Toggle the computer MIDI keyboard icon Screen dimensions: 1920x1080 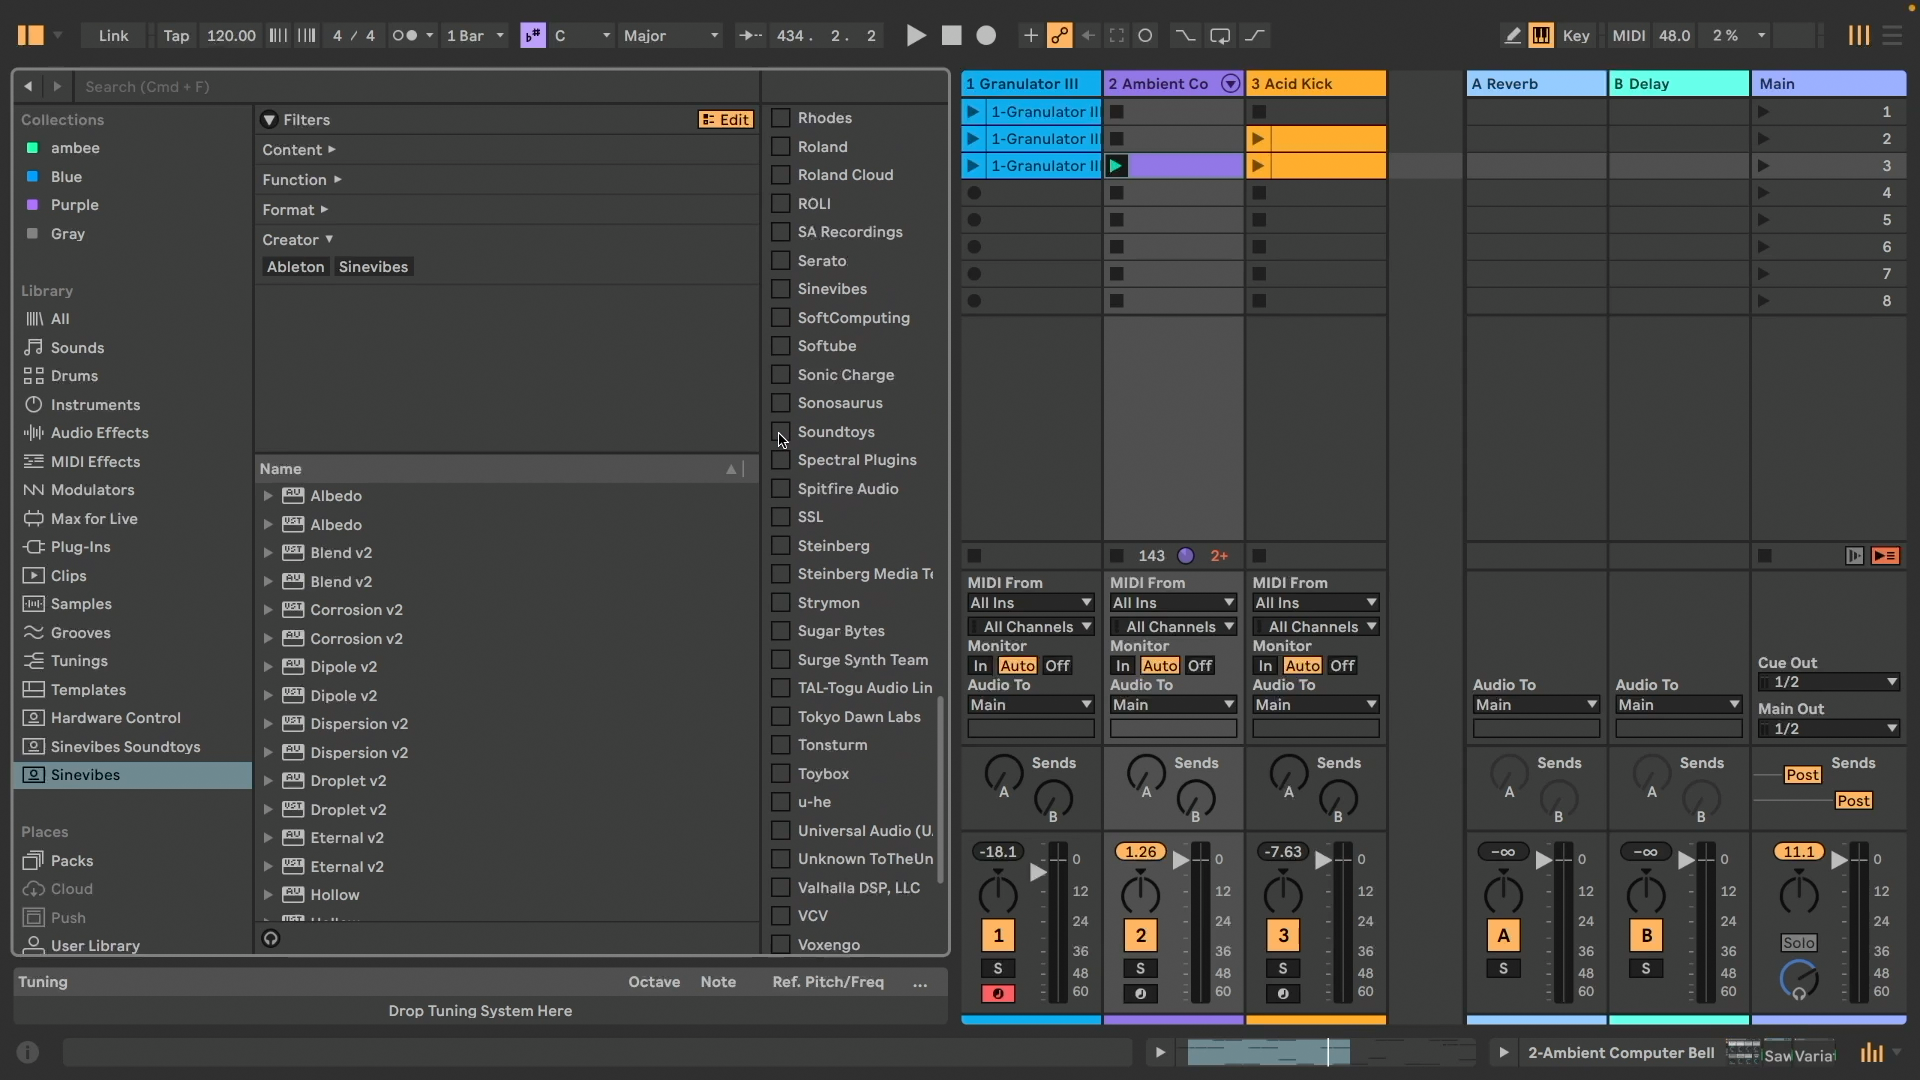pos(1541,35)
